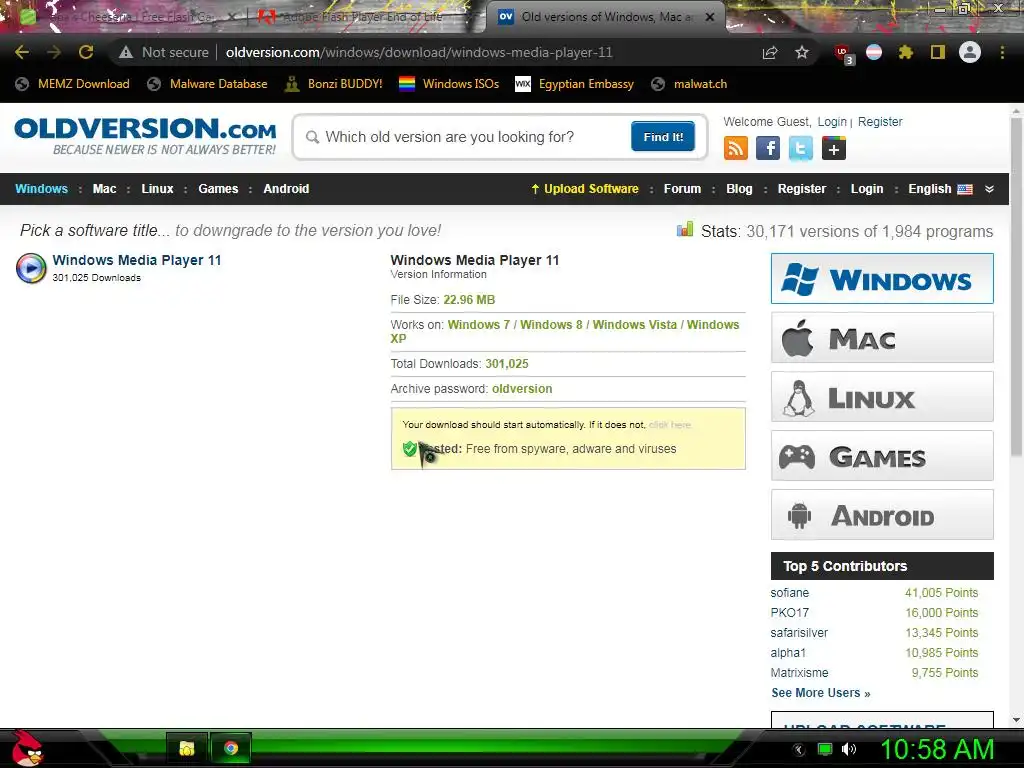
Task: Share this page via share icon
Action: point(770,52)
